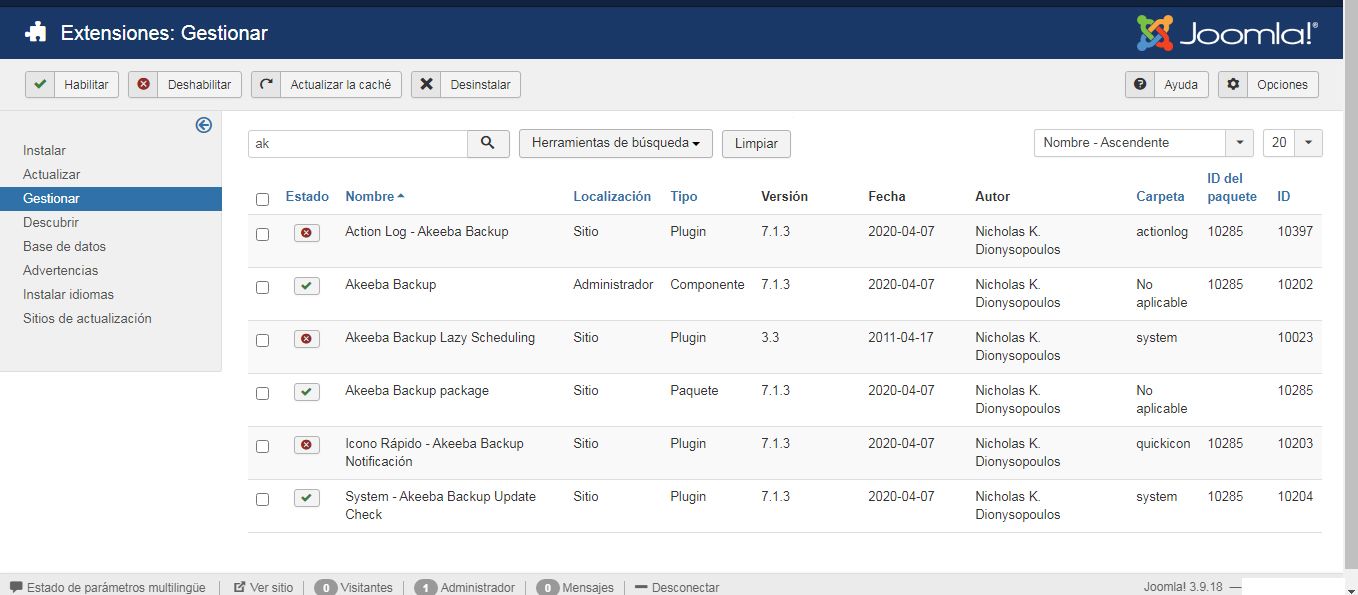The width and height of the screenshot is (1358, 595).
Task: Click the name Akeeba Backup Lazy Scheduling
Action: 440,338
